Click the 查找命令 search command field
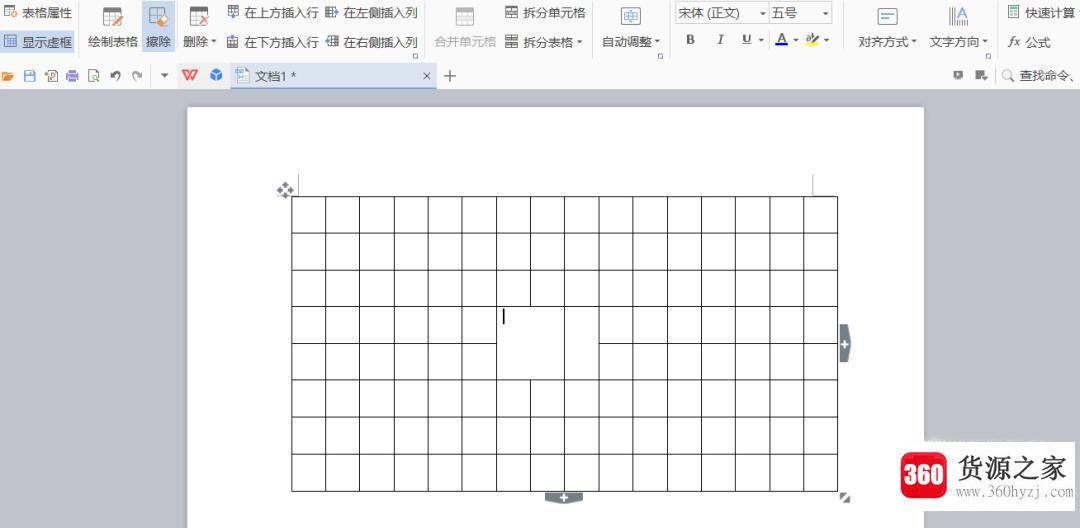1080x528 pixels. coord(1039,76)
